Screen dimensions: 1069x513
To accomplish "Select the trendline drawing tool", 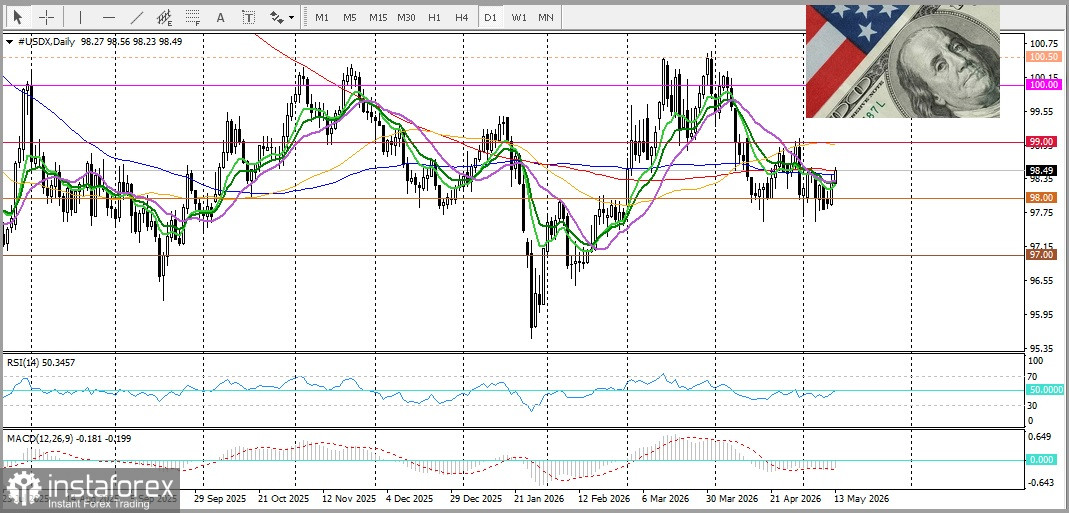I will click(x=136, y=17).
